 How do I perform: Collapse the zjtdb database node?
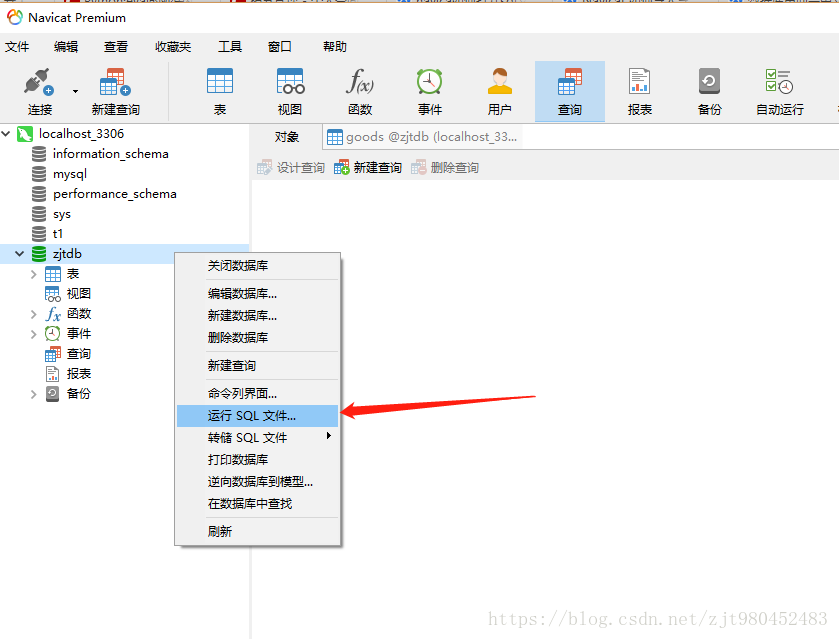[x=20, y=254]
